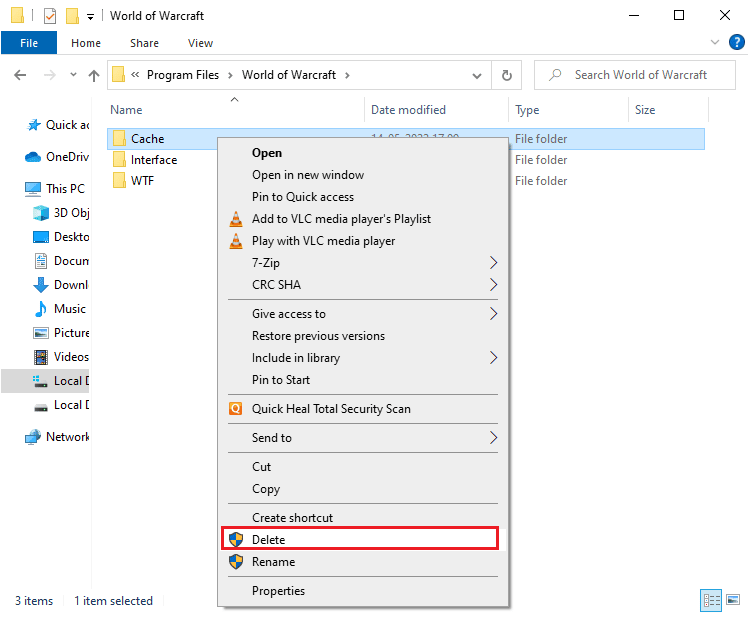Select the WTF folder

(x=142, y=181)
